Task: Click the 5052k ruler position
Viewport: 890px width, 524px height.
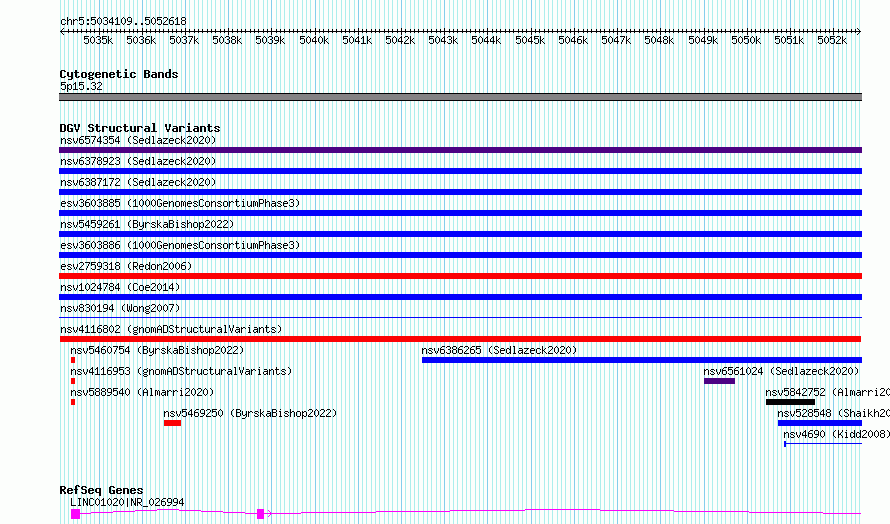Action: pyautogui.click(x=832, y=40)
